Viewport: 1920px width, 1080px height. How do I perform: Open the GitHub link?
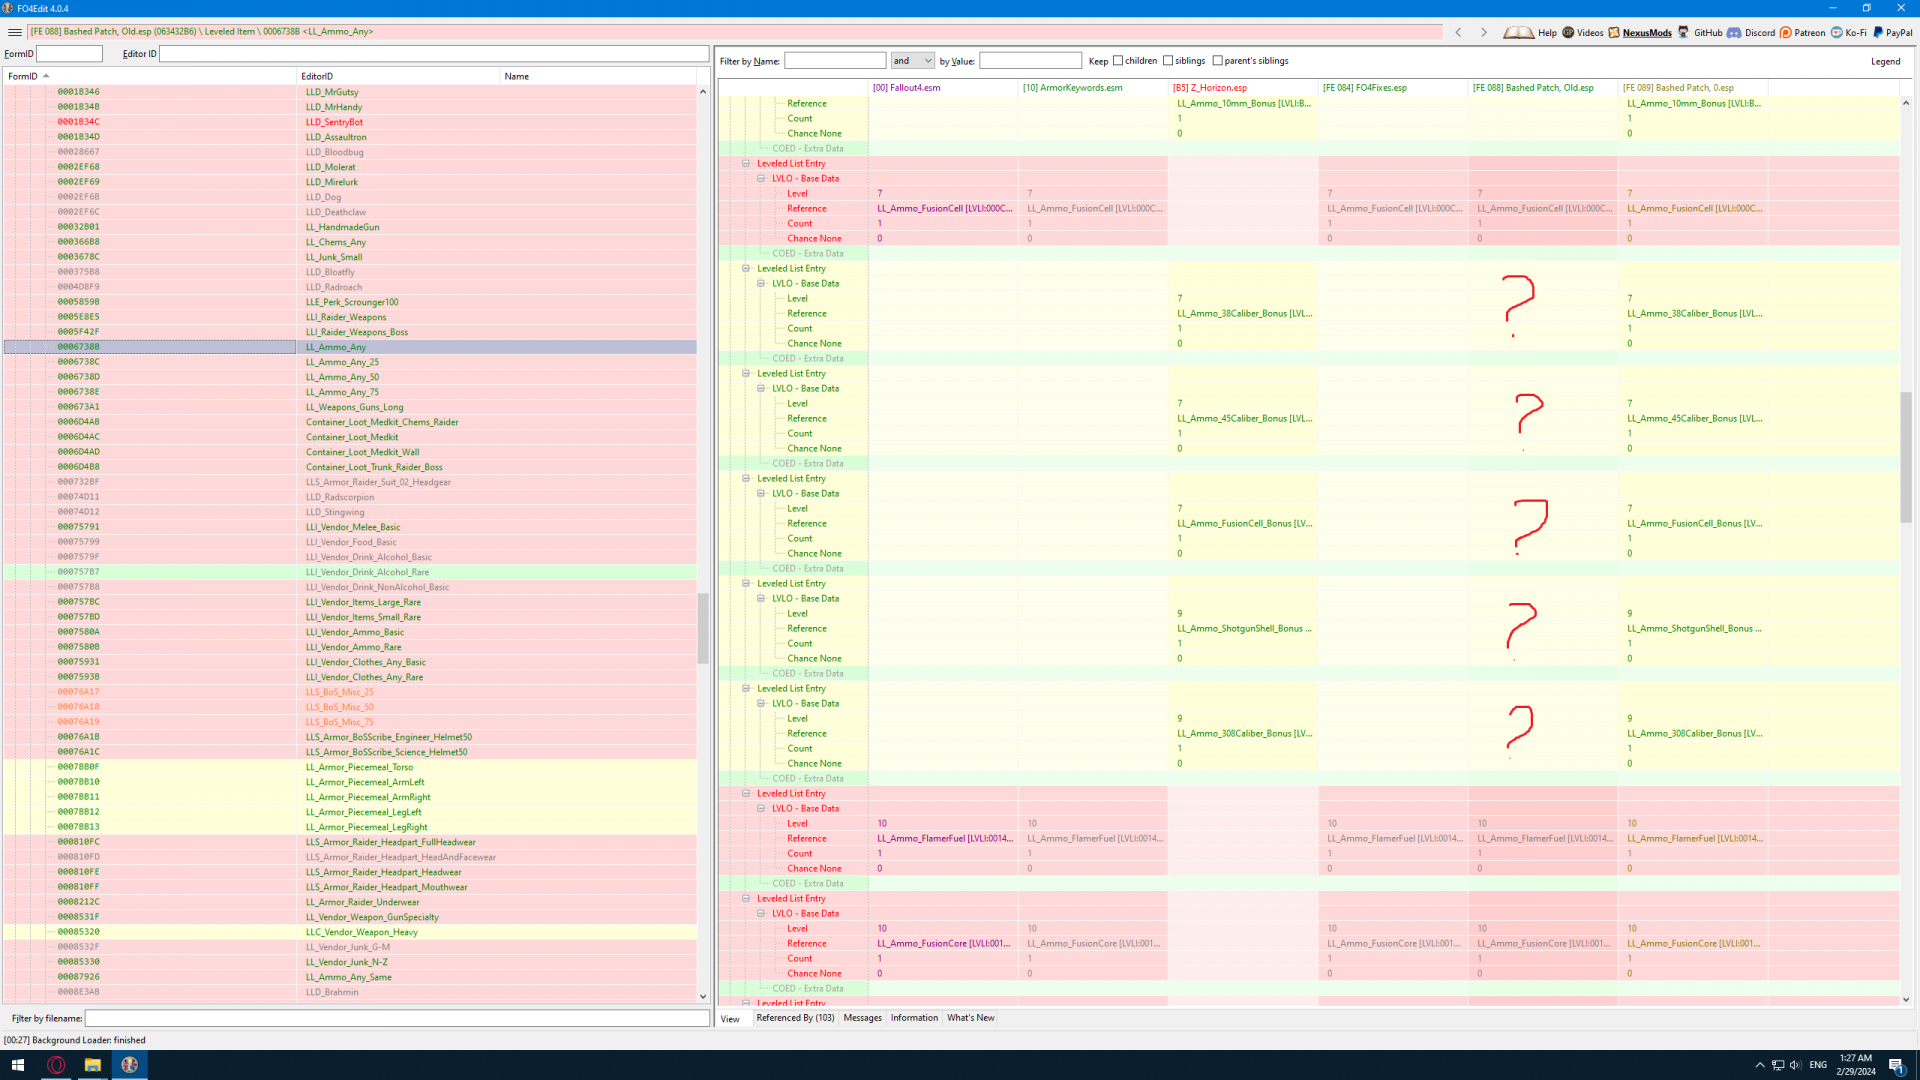pos(1707,32)
